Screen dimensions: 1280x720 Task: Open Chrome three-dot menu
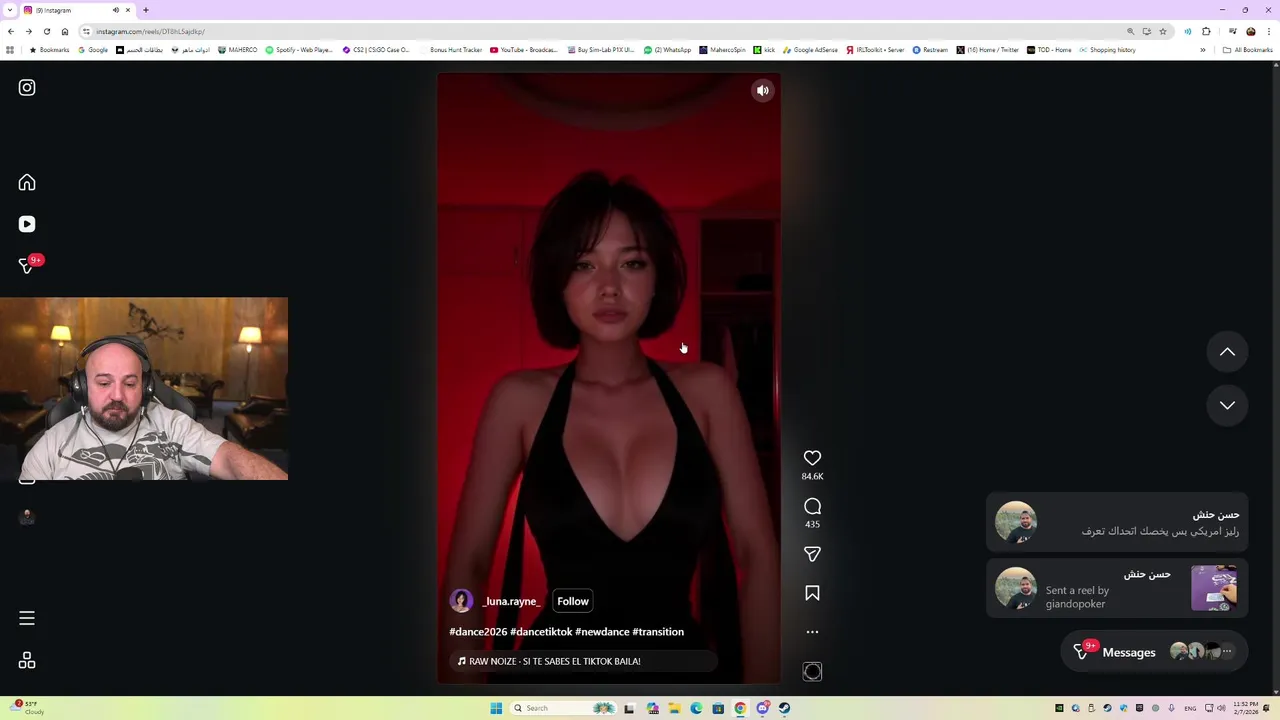[x=1268, y=31]
